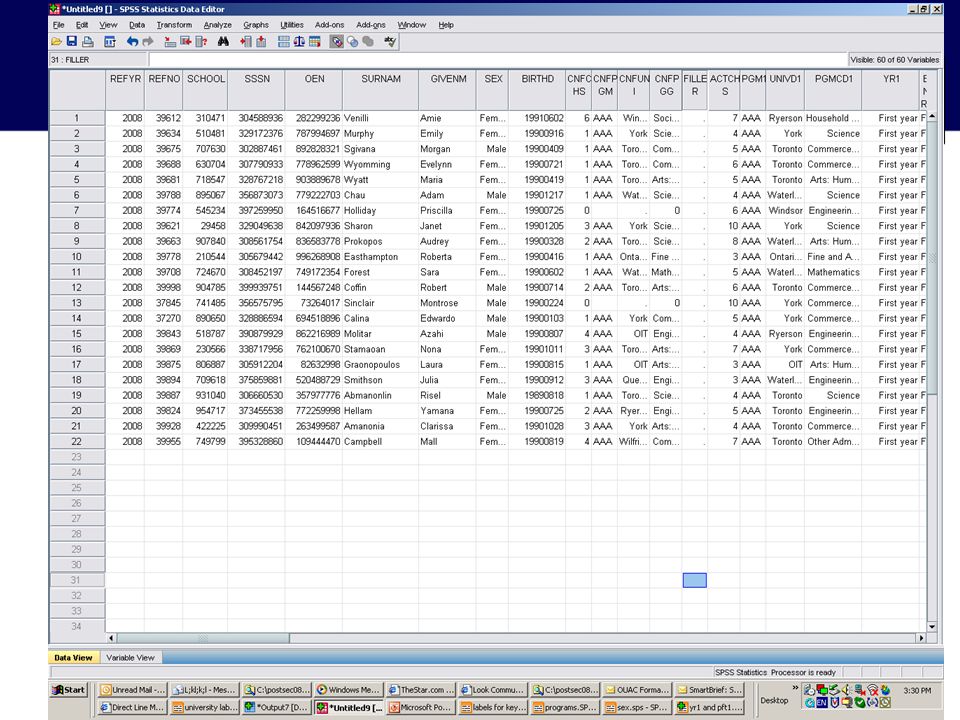The width and height of the screenshot is (960, 720).
Task: Save the file with the floppy disk icon
Action: pos(72,42)
